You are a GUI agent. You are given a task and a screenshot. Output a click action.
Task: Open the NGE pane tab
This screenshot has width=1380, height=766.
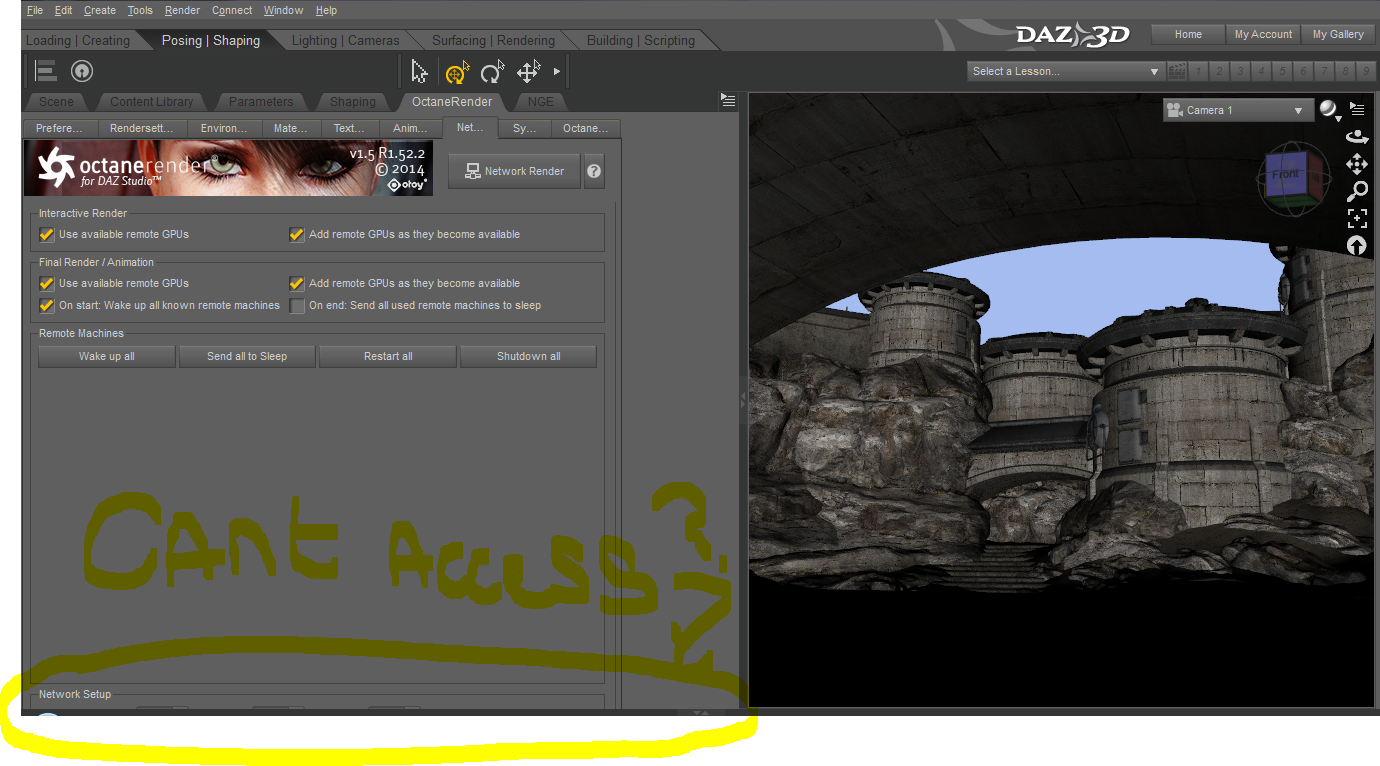coord(541,101)
